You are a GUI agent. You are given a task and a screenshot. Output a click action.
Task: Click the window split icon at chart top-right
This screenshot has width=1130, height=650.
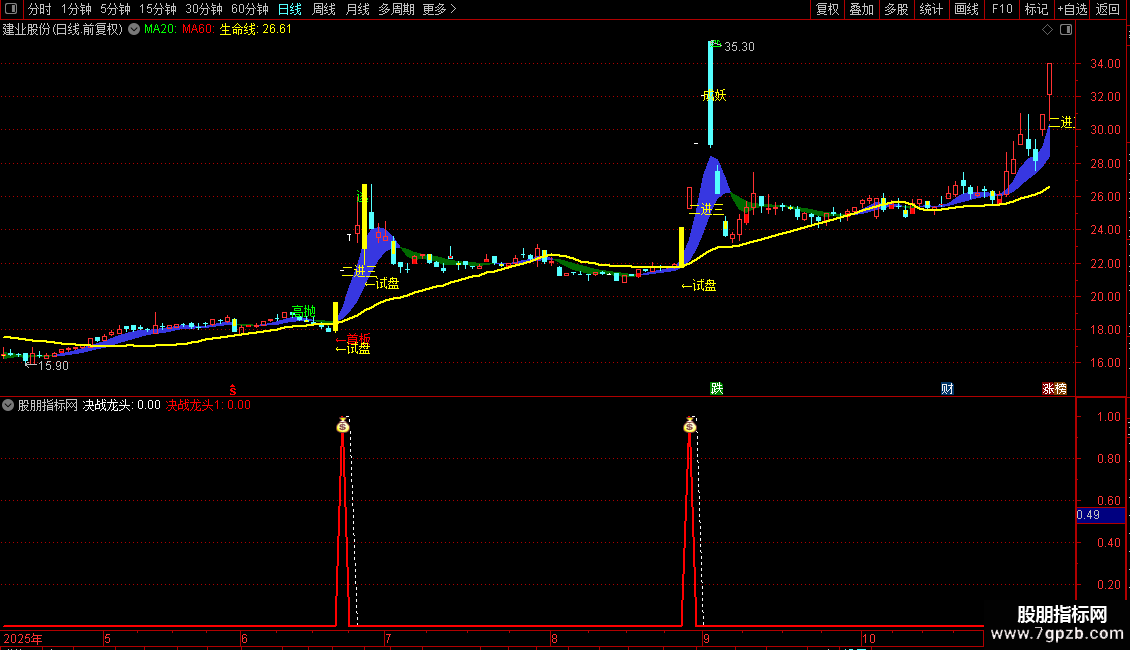coord(1066,30)
